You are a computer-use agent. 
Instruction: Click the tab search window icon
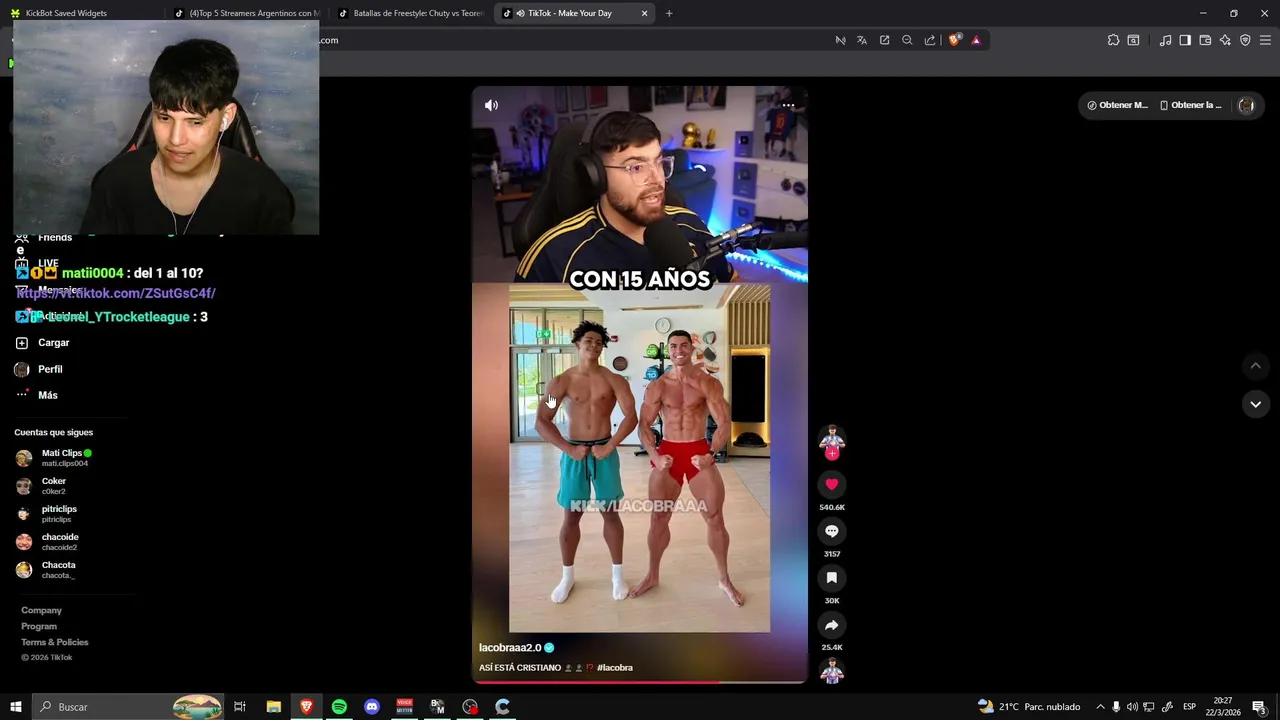1133,40
